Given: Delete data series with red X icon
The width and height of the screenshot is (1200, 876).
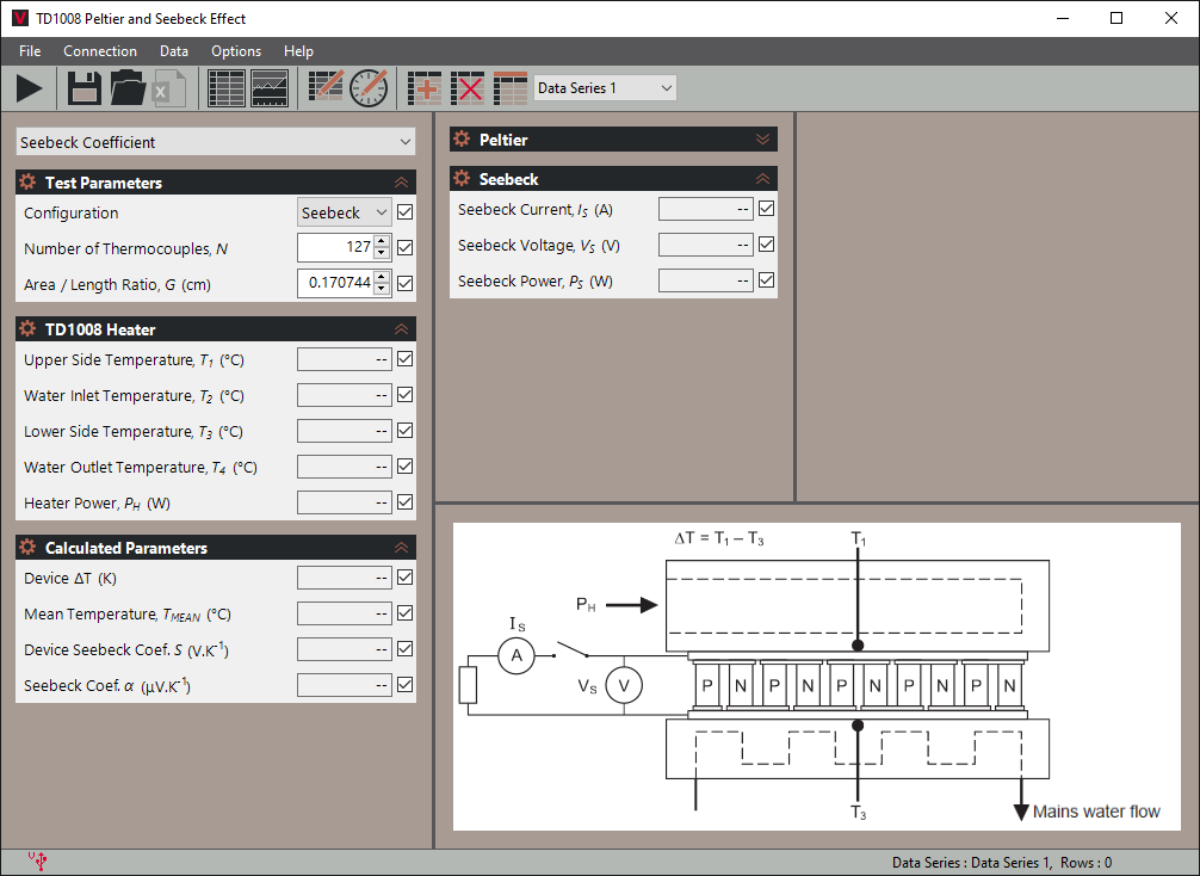Looking at the screenshot, I should click(467, 88).
